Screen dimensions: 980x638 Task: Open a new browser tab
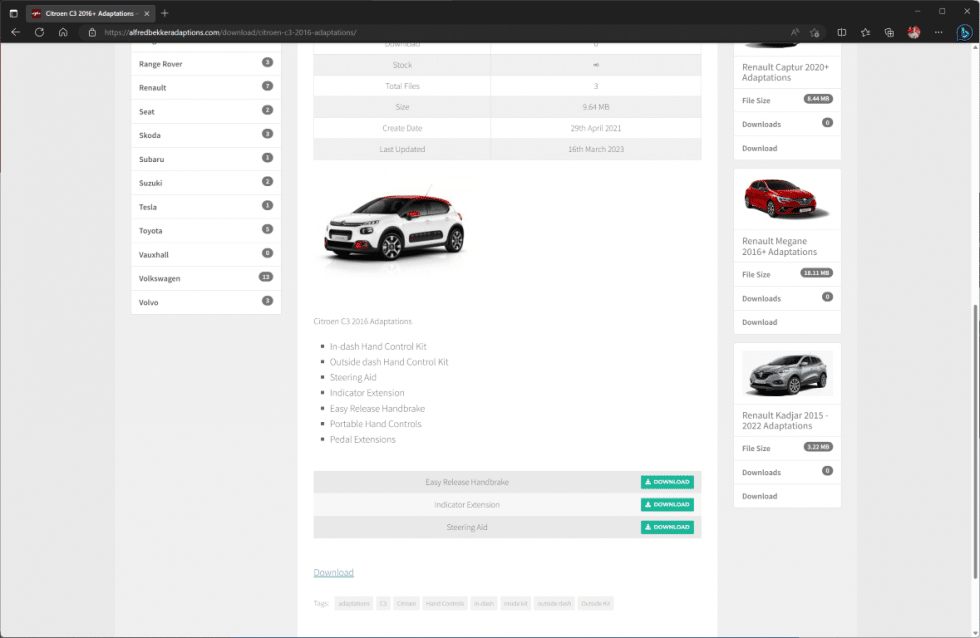163,13
